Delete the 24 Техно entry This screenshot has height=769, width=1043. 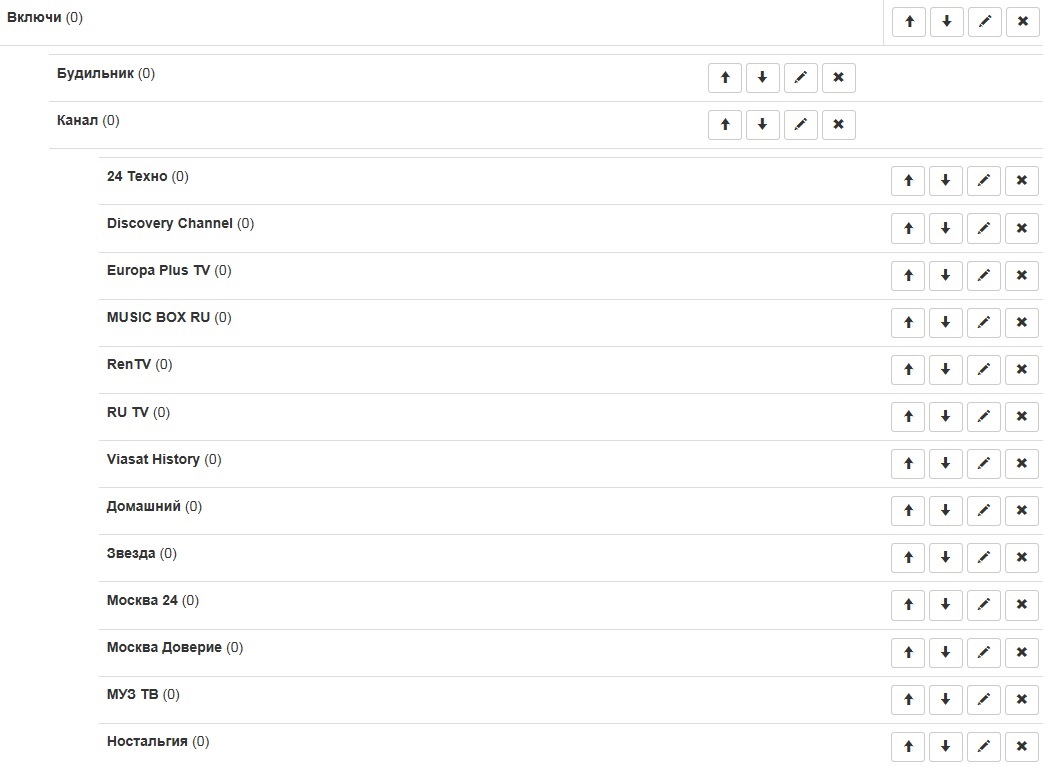click(1022, 180)
